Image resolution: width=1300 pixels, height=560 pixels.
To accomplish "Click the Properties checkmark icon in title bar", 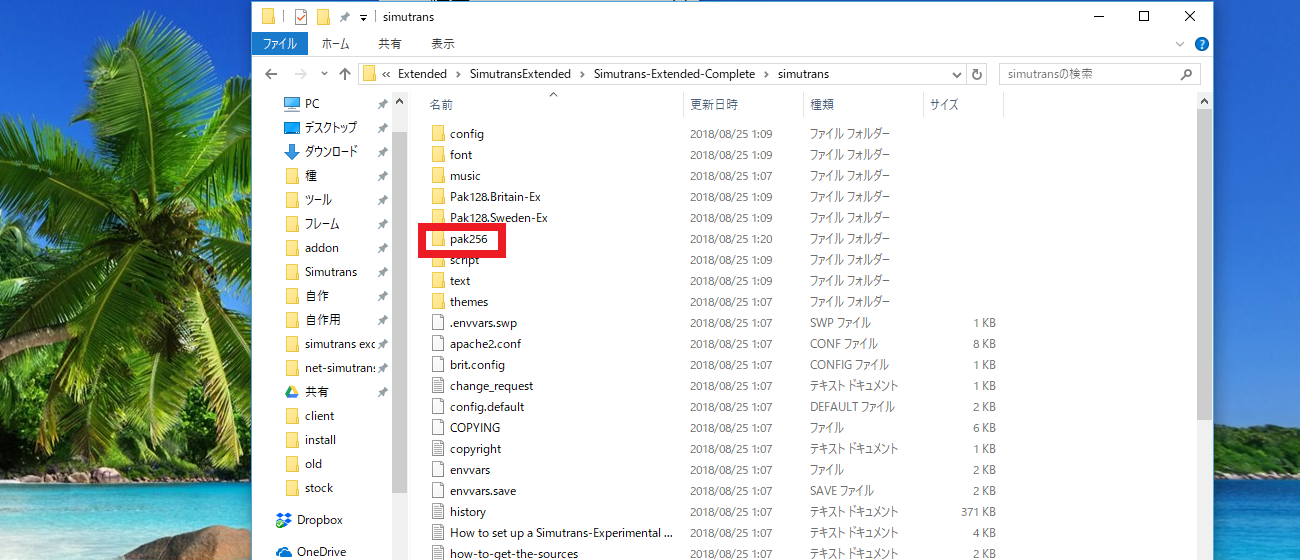I will pyautogui.click(x=301, y=17).
